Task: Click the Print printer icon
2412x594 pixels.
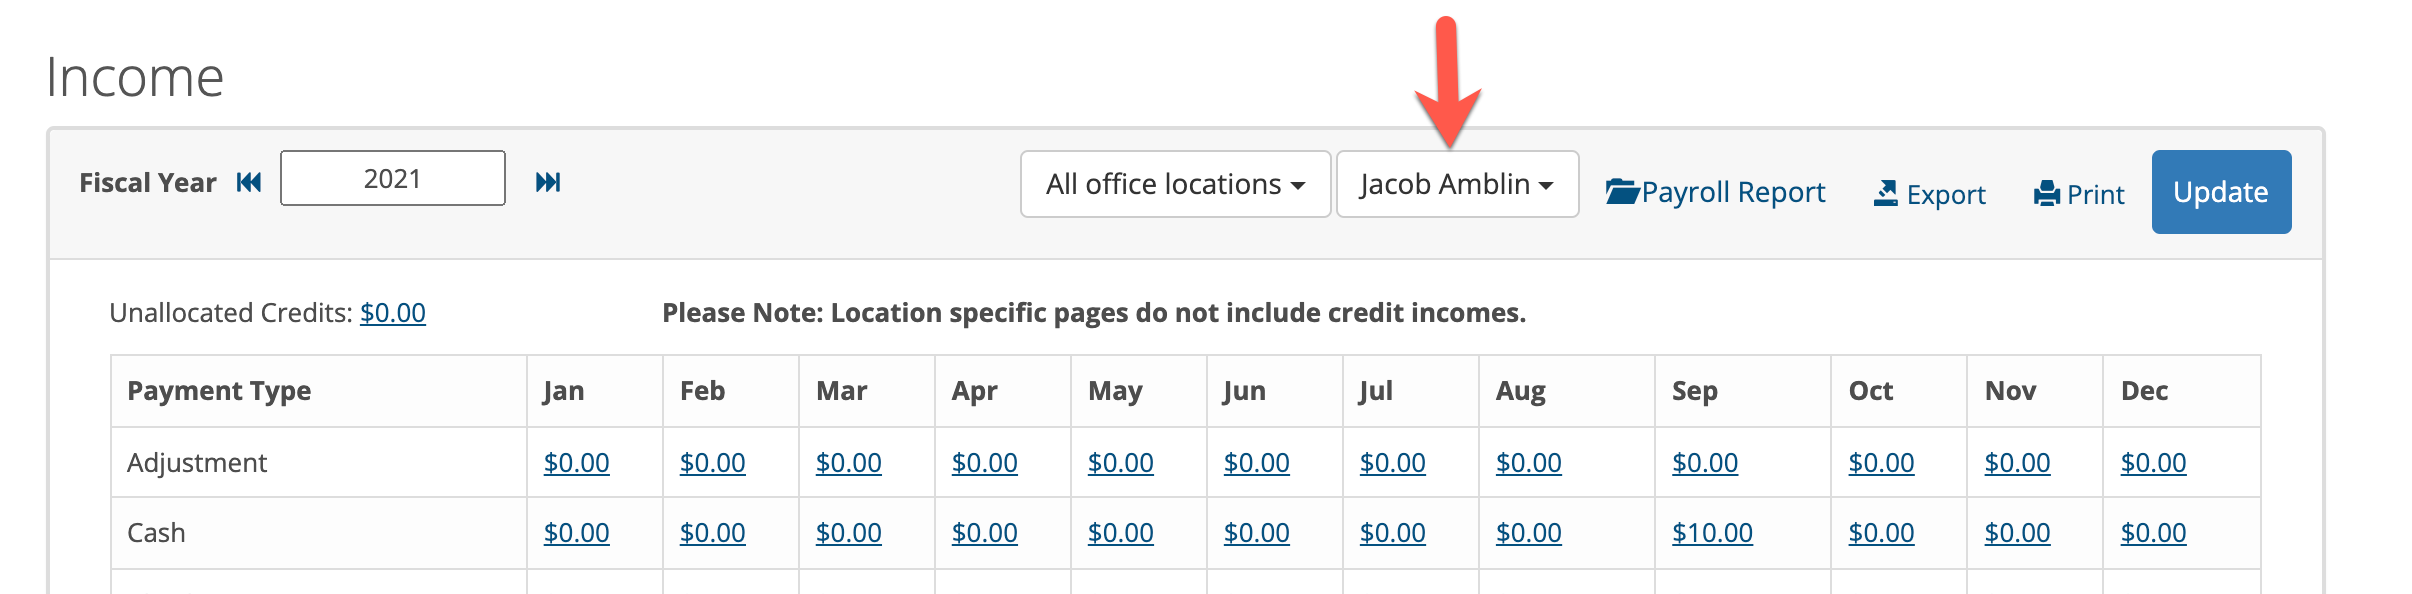Action: point(2047,193)
